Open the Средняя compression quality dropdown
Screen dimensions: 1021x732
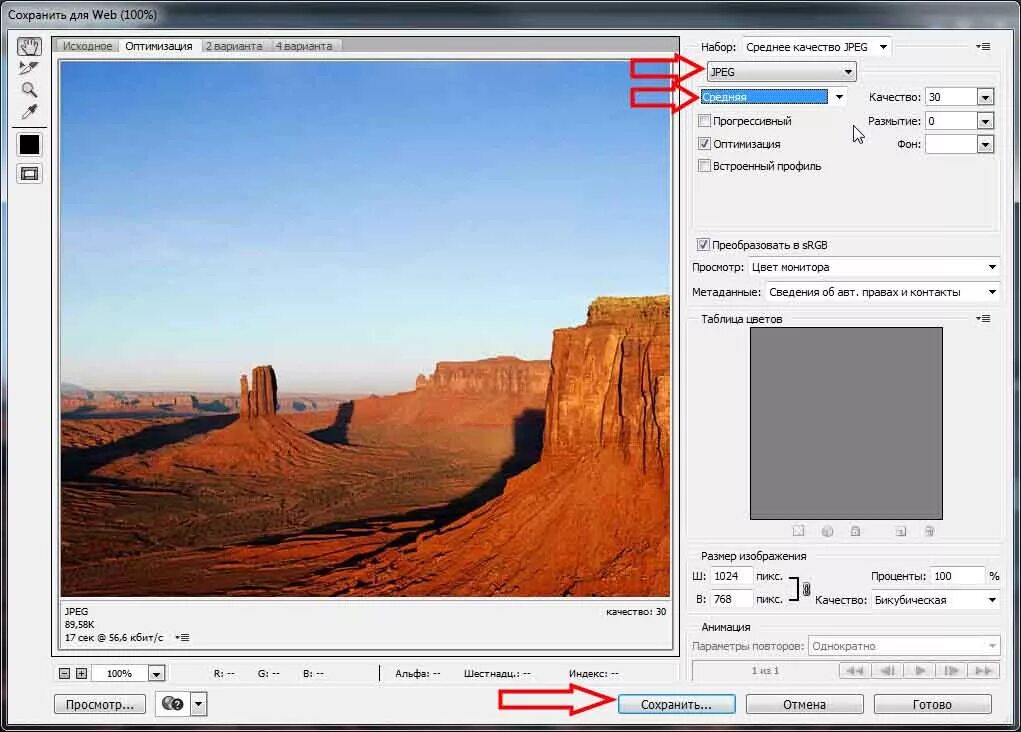tap(774, 97)
